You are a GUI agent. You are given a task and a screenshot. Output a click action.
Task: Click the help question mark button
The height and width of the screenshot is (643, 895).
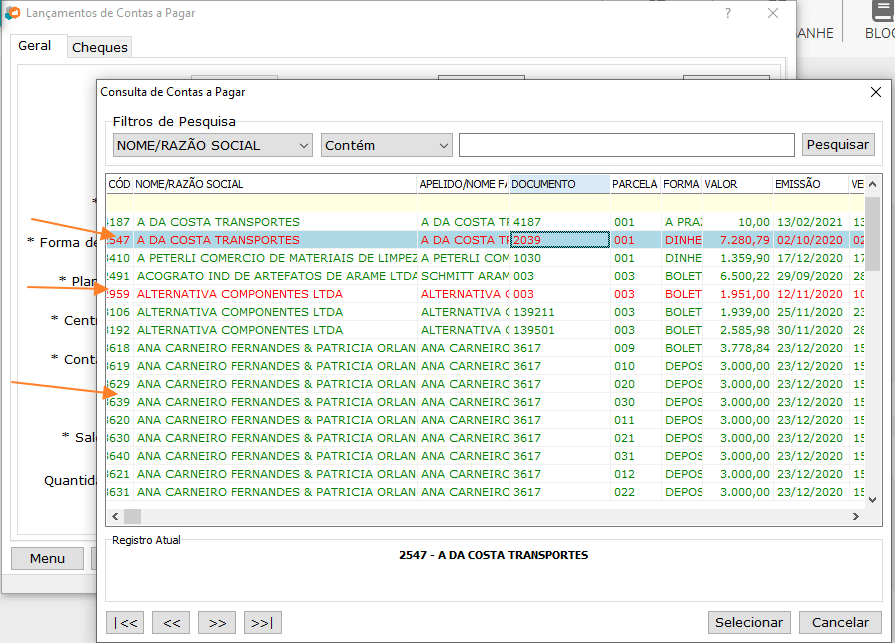[x=727, y=14]
